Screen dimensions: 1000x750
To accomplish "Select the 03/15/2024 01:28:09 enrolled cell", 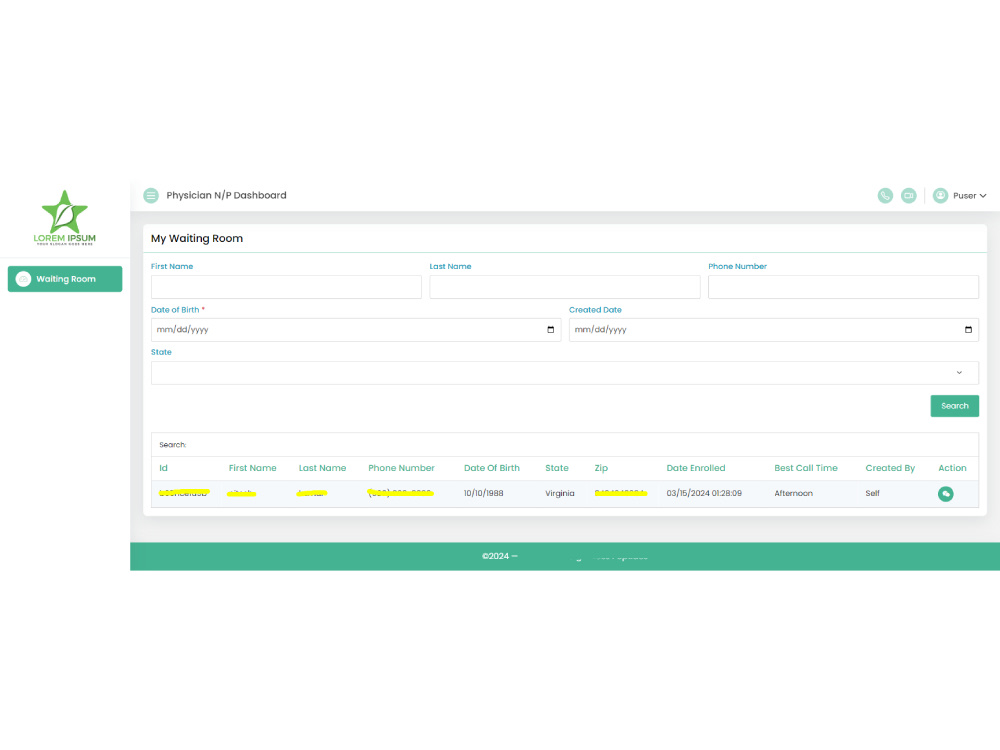I will (704, 494).
